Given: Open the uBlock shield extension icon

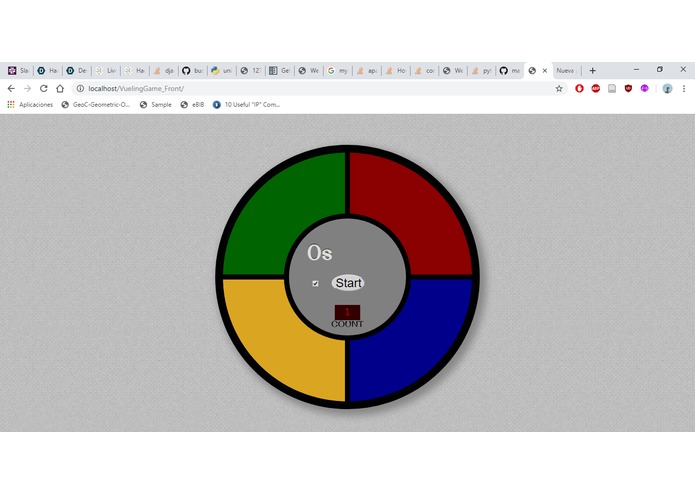Looking at the screenshot, I should [x=628, y=89].
